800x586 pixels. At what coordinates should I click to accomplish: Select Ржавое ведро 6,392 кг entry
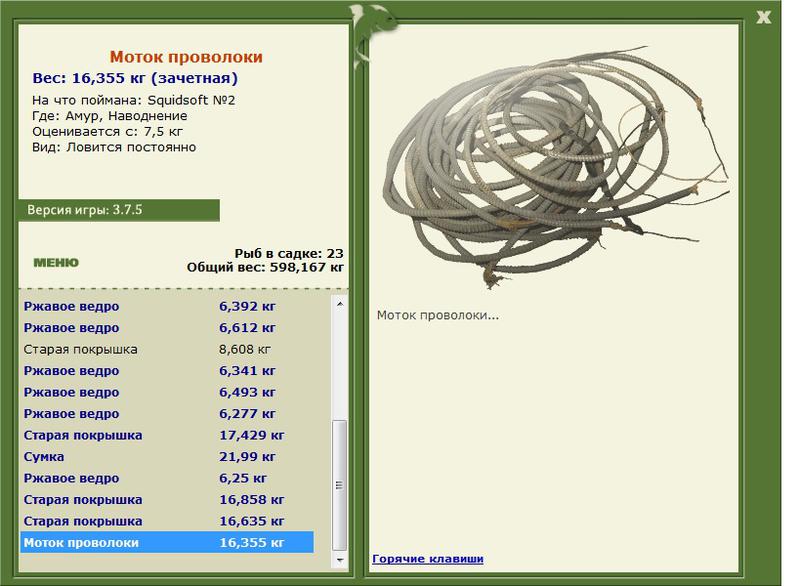167,306
